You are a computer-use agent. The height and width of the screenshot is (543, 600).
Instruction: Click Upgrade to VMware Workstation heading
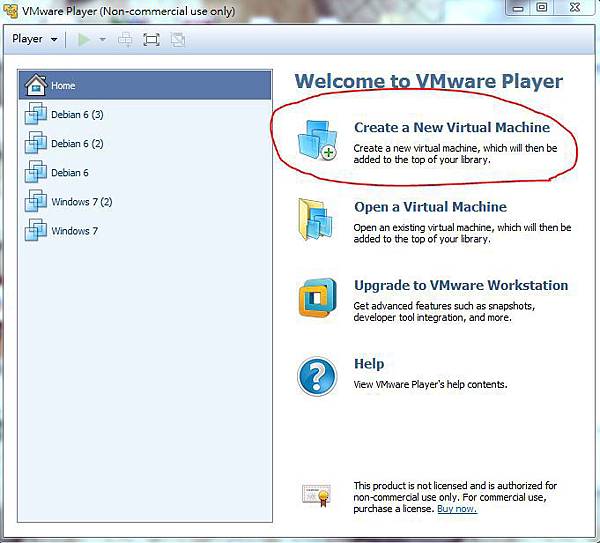pyautogui.click(x=461, y=285)
